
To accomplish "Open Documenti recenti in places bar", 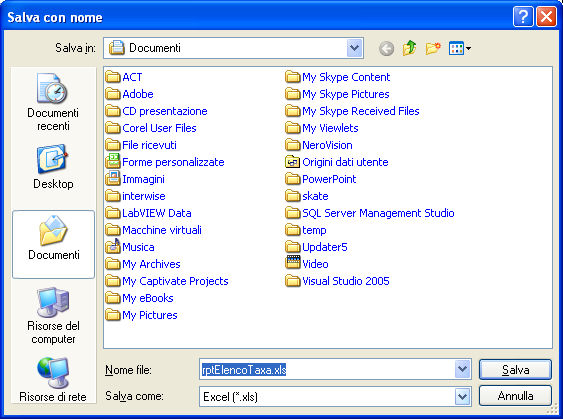I will (x=53, y=102).
